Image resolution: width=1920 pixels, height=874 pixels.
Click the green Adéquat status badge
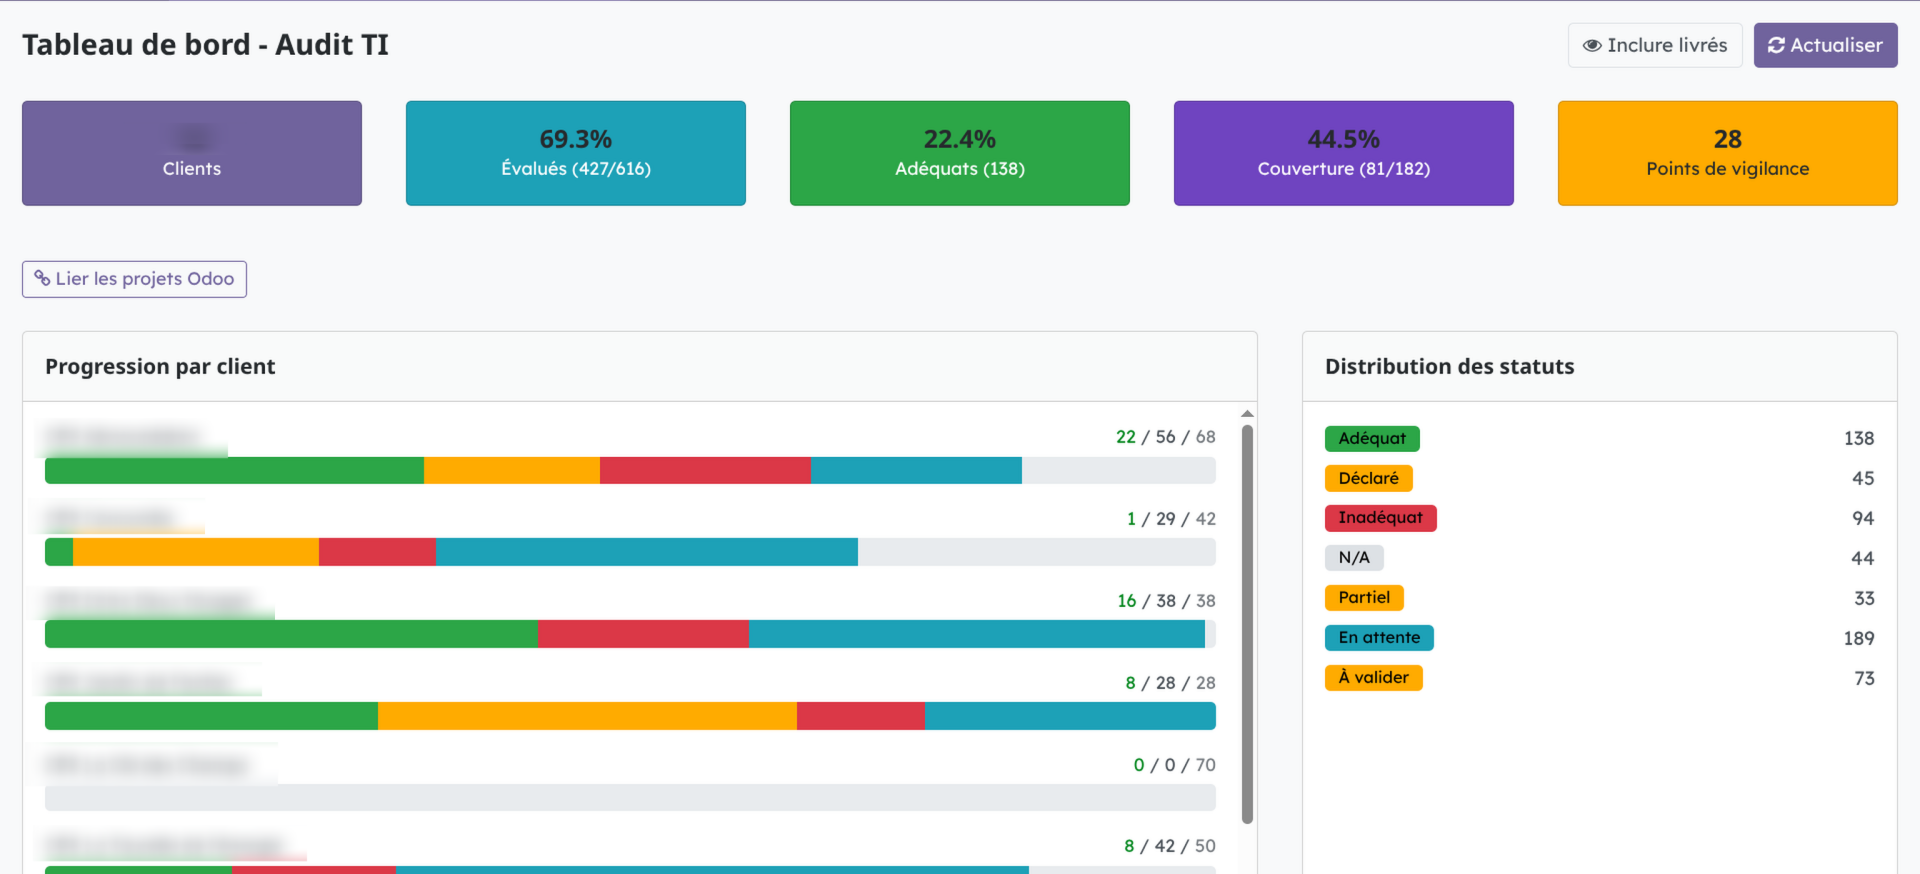pyautogui.click(x=1371, y=438)
